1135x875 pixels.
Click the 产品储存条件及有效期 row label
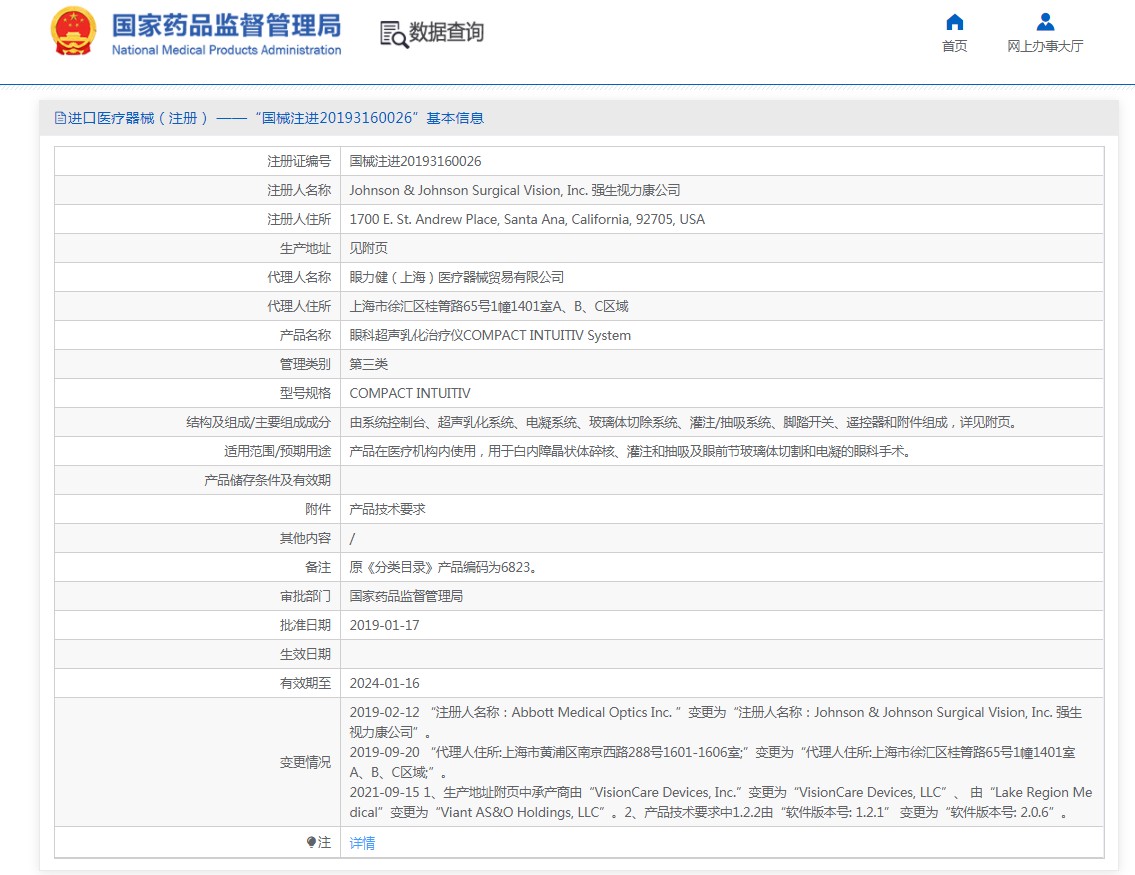pyautogui.click(x=267, y=480)
